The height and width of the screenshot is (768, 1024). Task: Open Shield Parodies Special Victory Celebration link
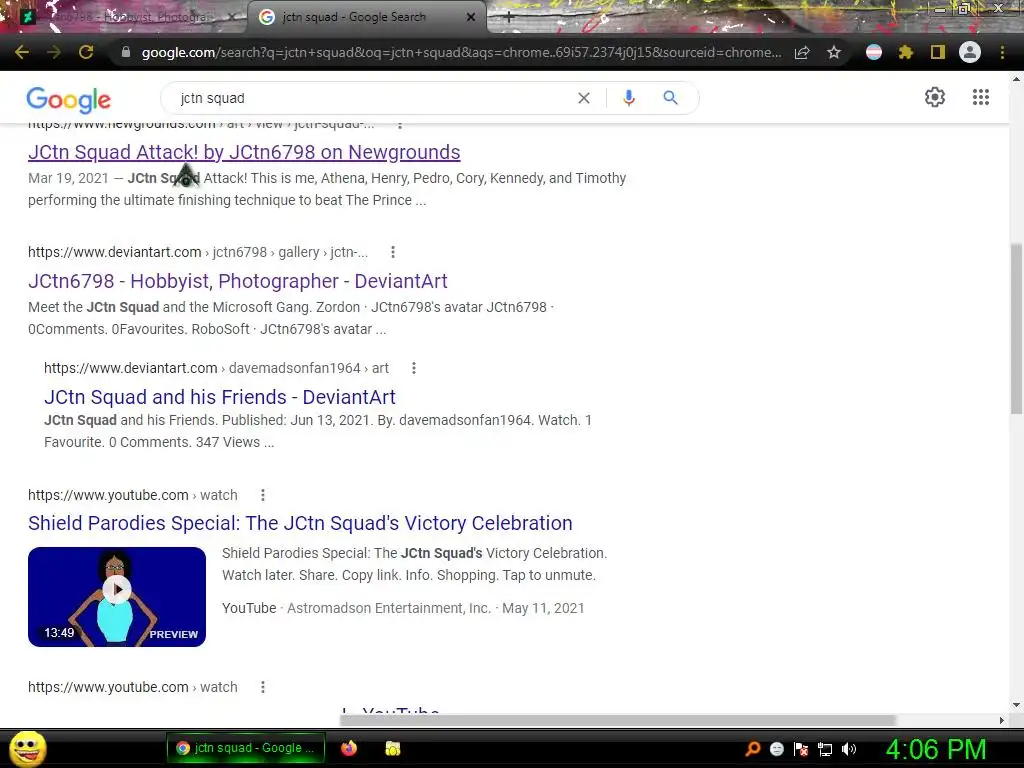[300, 523]
